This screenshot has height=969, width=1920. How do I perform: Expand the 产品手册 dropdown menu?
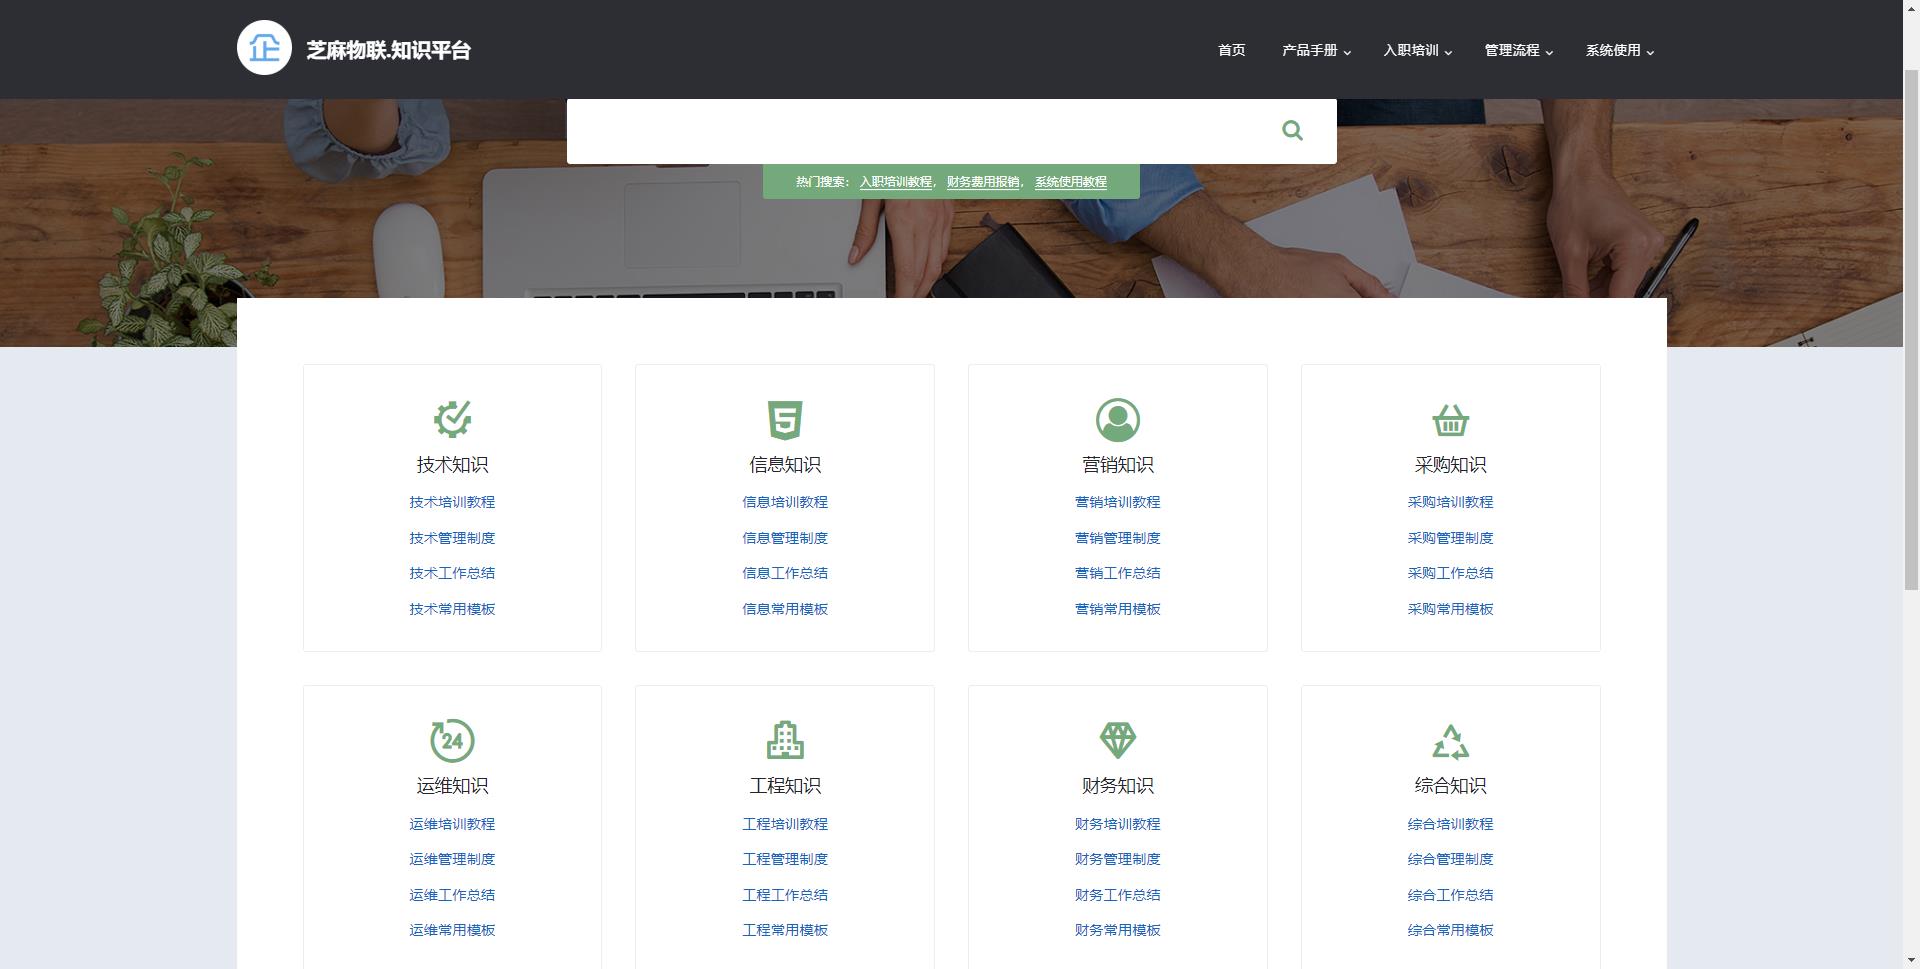point(1316,51)
